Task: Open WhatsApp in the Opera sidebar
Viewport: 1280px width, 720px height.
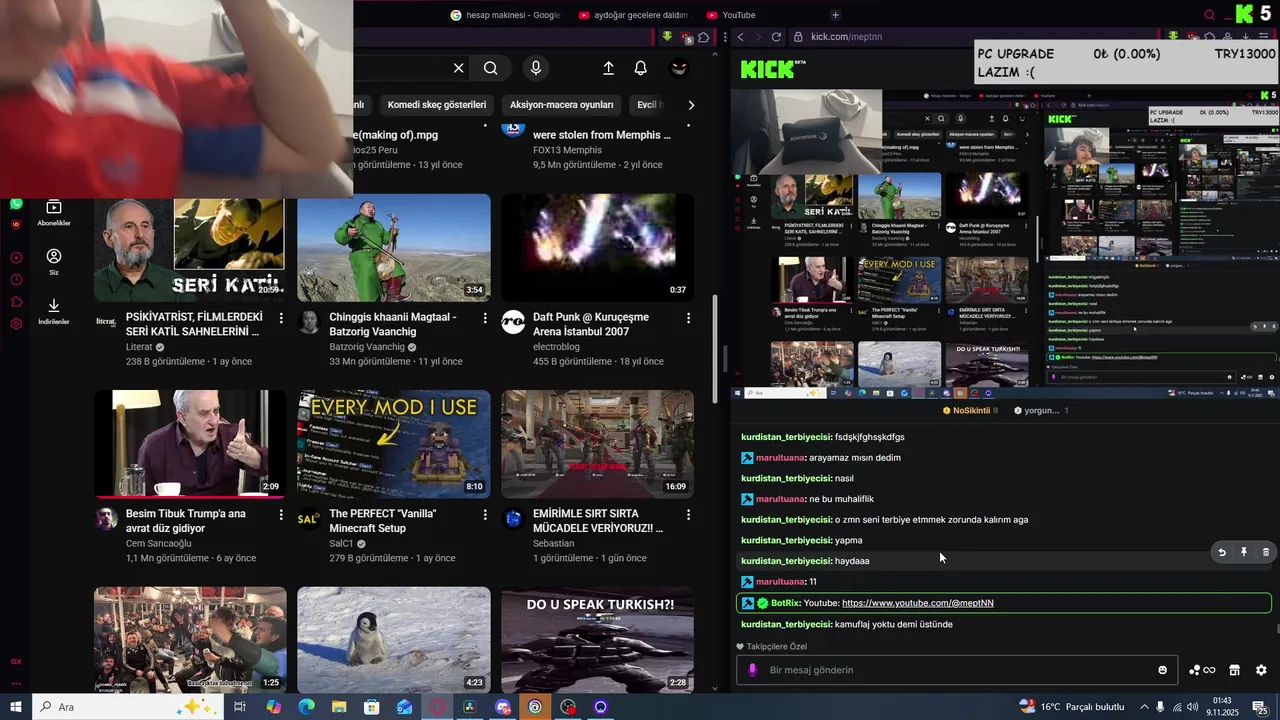Action: [16, 204]
